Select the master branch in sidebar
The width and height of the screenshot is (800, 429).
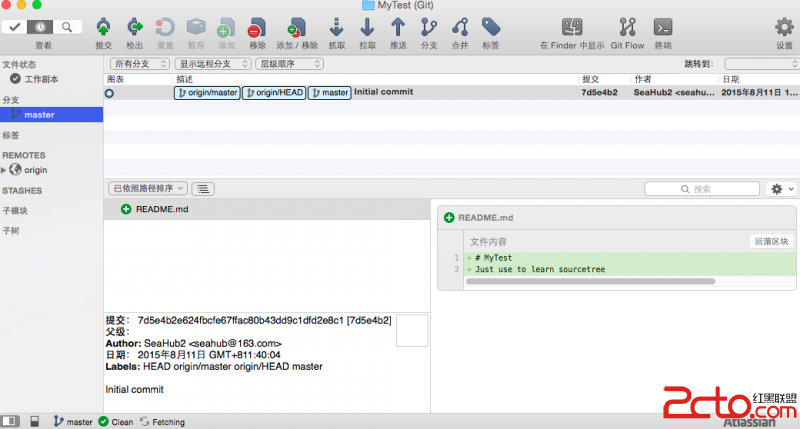(40, 115)
